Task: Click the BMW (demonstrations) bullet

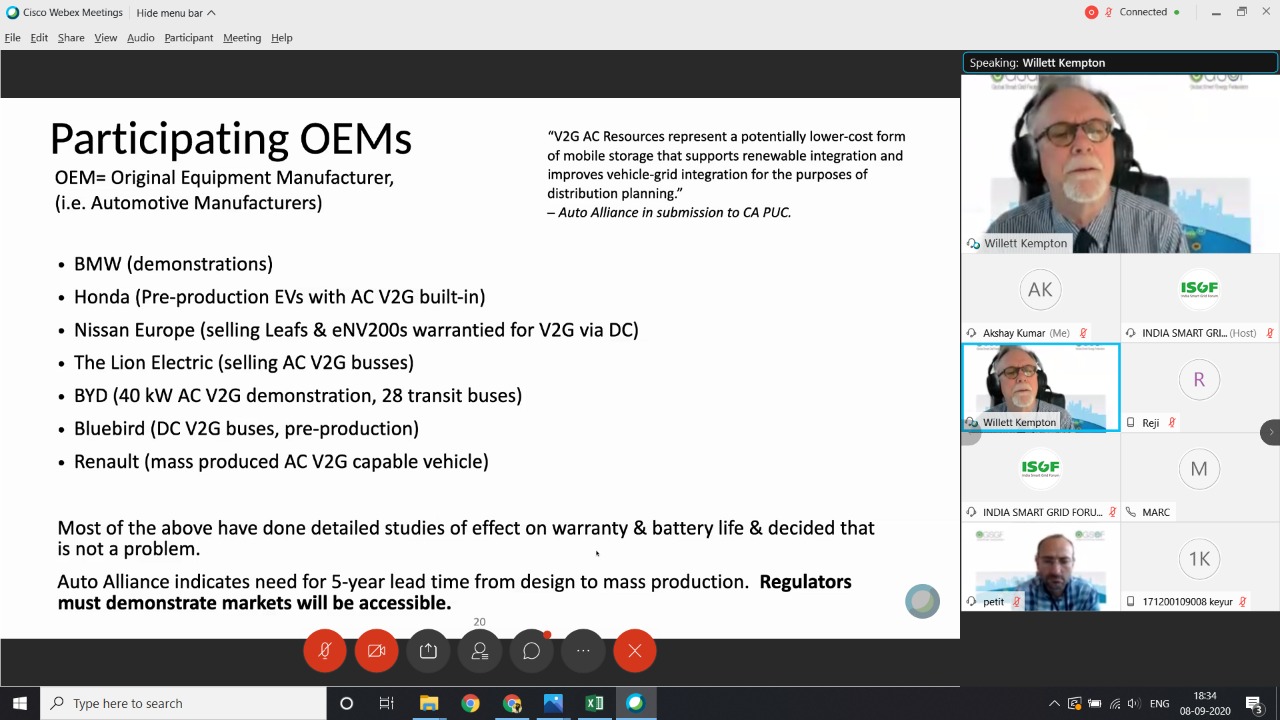Action: click(173, 264)
